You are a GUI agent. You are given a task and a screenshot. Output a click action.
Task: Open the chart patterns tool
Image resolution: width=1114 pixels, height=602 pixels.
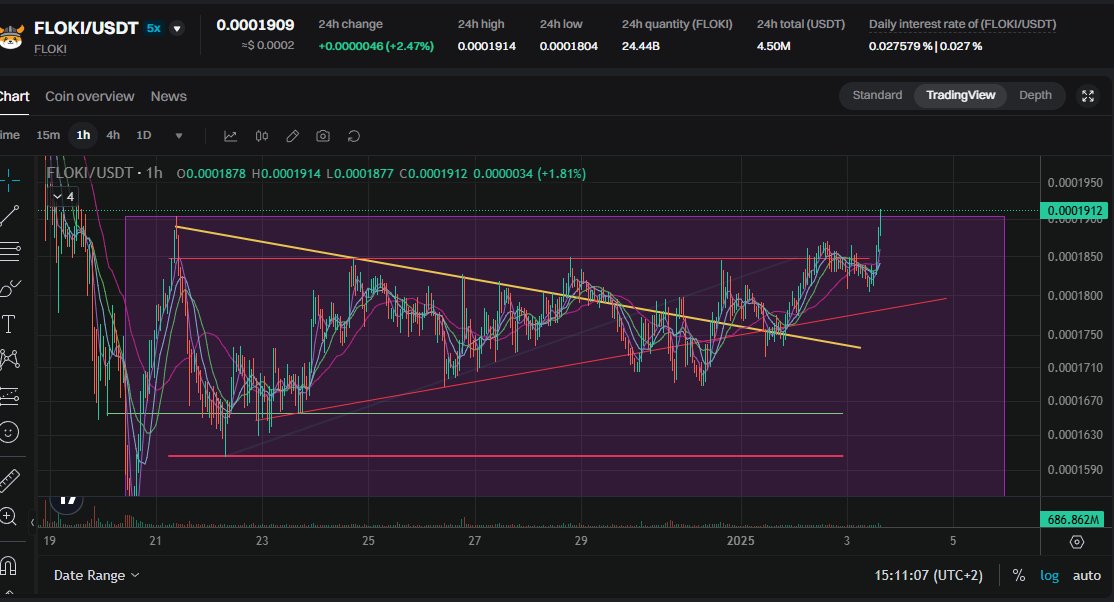tap(9, 359)
